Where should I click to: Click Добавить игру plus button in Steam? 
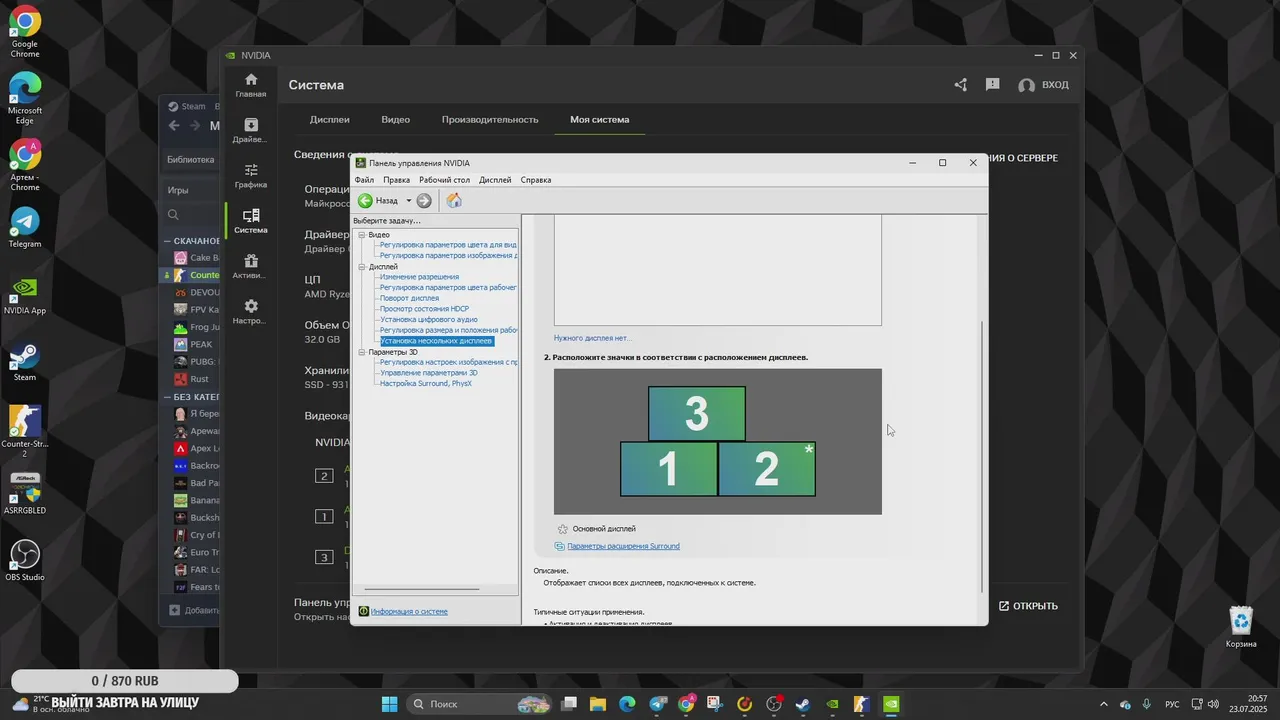[174, 610]
